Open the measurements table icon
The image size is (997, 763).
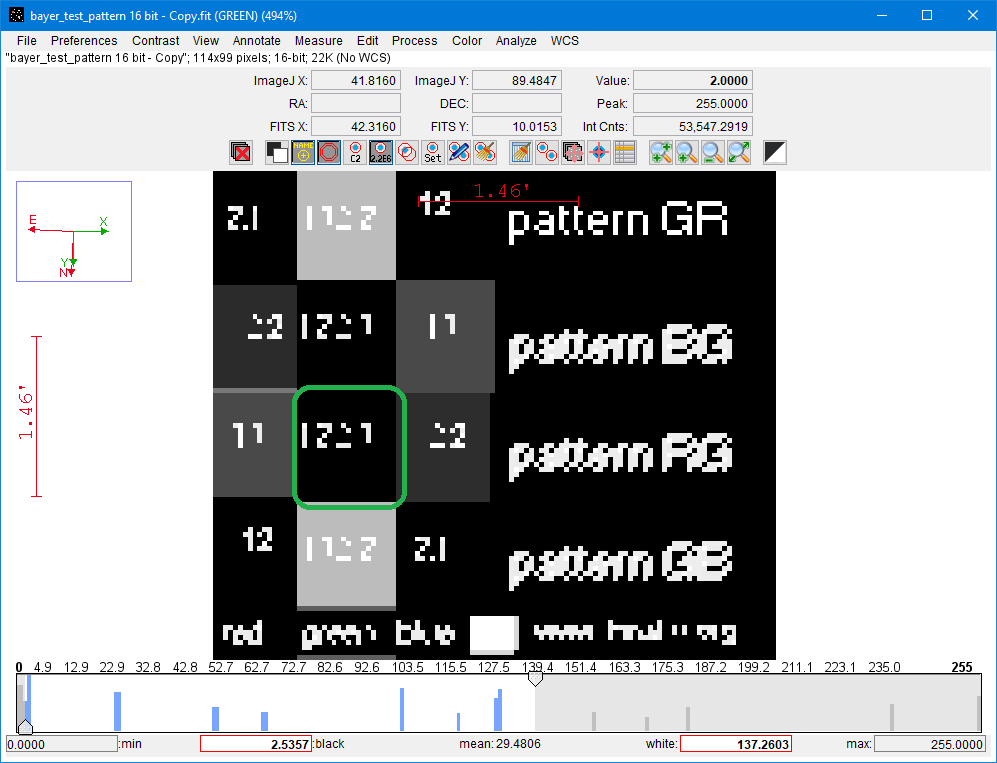[x=625, y=152]
